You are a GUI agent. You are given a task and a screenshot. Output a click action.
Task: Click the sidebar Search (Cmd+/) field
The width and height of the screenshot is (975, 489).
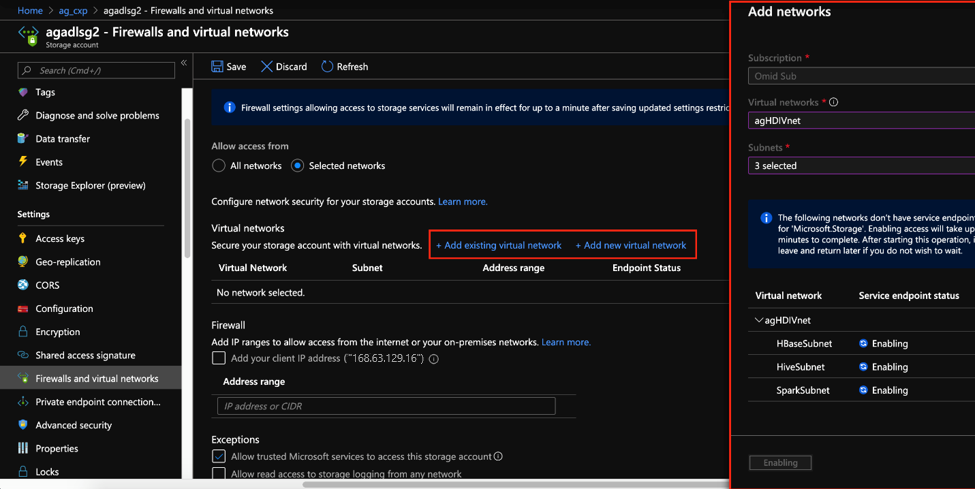[x=96, y=70]
